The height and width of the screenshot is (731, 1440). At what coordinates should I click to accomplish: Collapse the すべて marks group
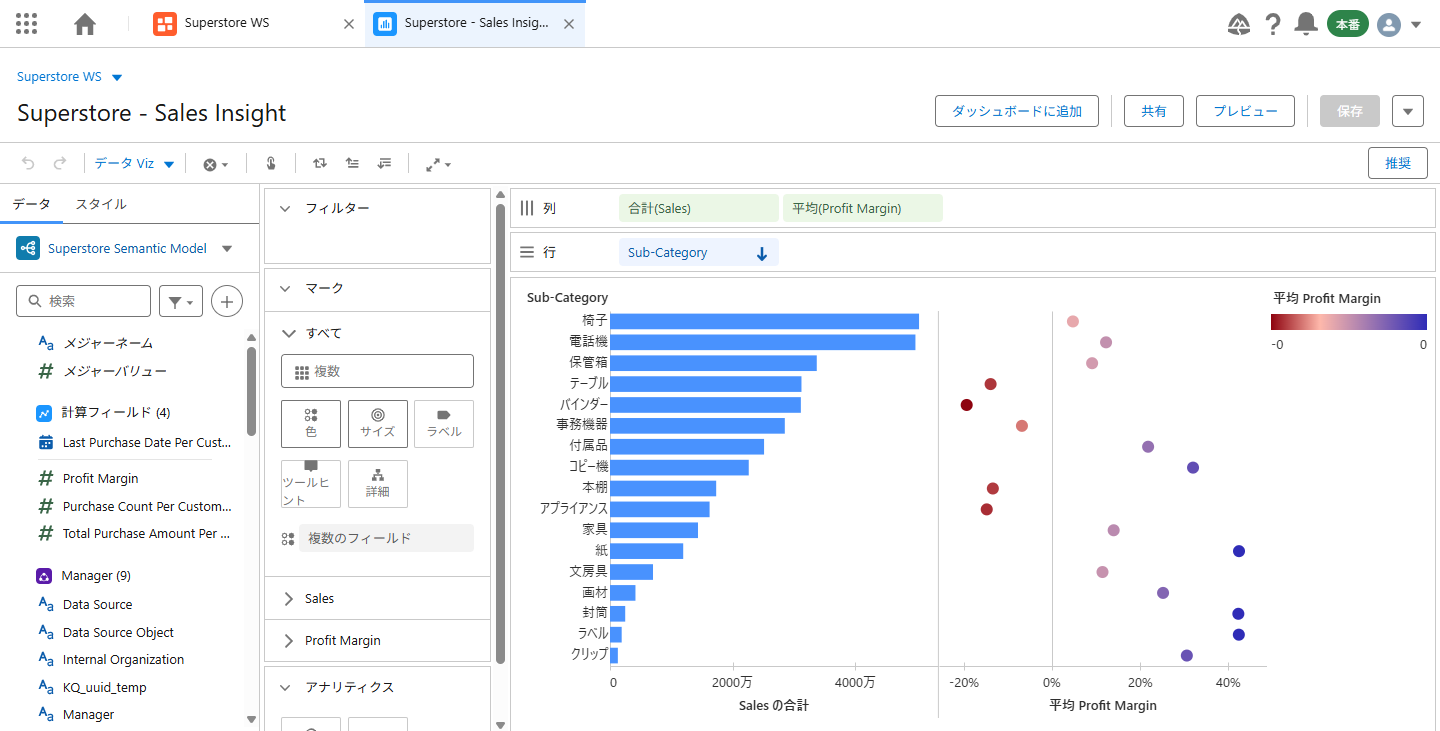[x=289, y=333]
